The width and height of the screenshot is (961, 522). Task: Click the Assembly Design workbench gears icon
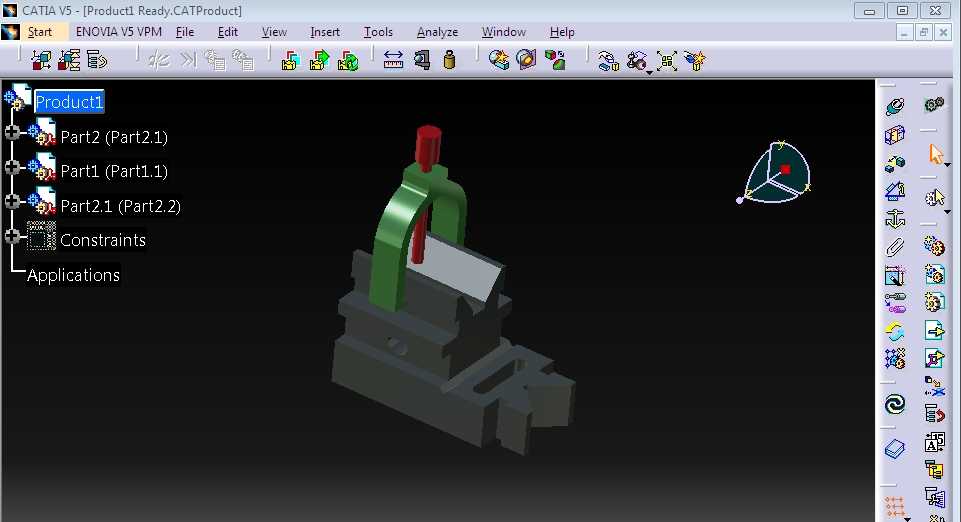tap(934, 105)
